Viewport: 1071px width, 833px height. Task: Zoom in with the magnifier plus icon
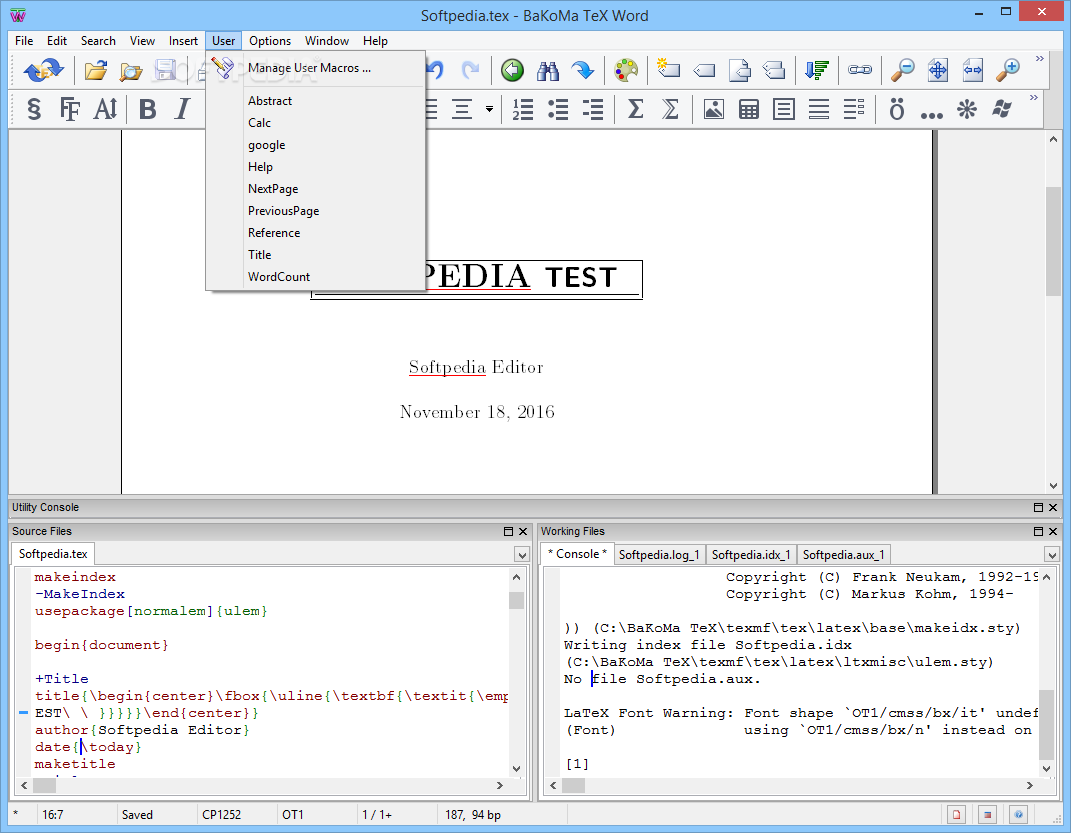(x=1007, y=70)
